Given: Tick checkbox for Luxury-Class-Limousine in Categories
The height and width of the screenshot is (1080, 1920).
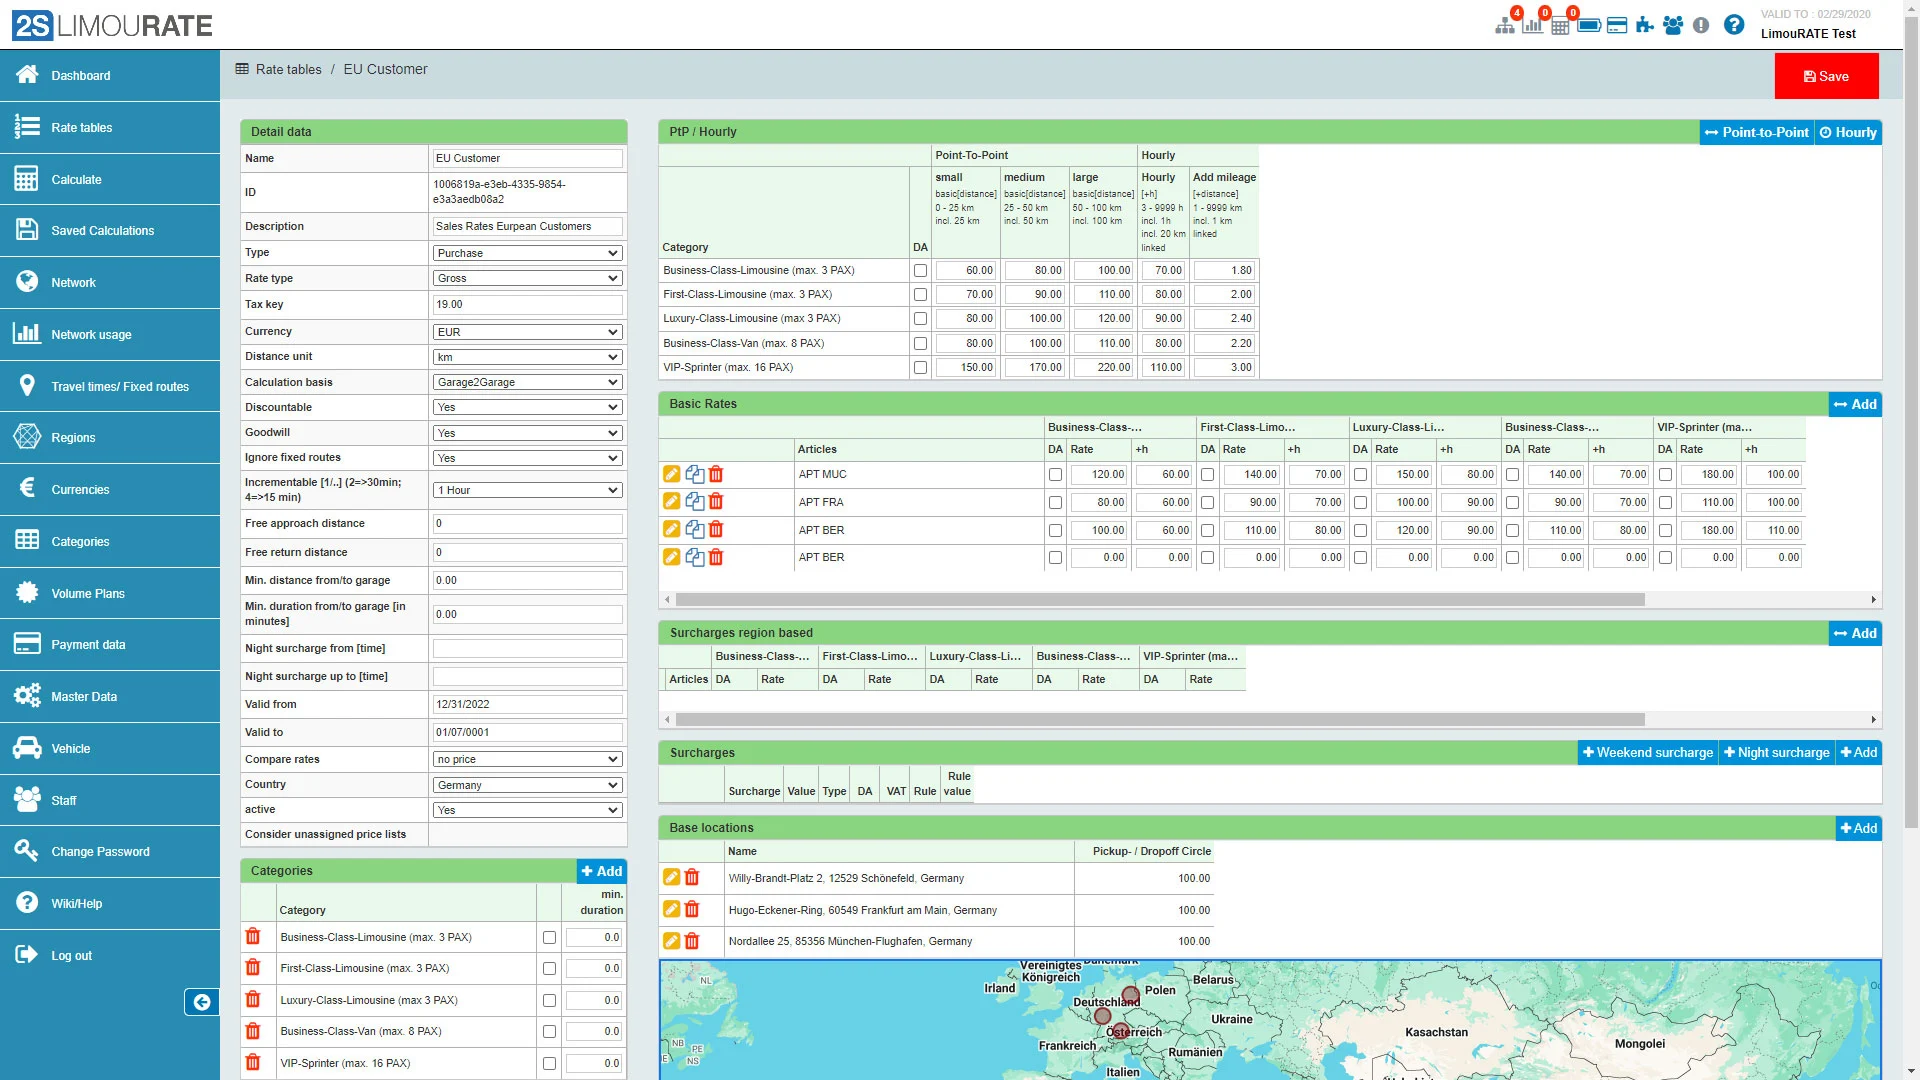Looking at the screenshot, I should pos(549,1001).
